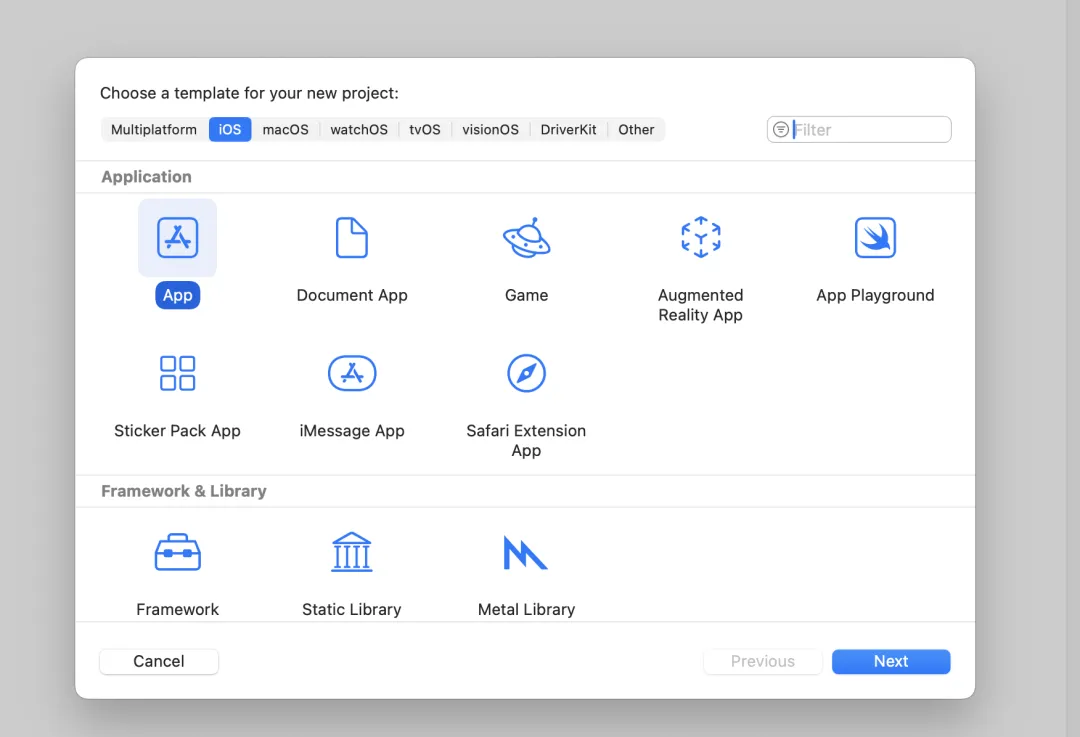Select the Augmented Reality App icon
The image size is (1080, 737).
click(x=700, y=238)
